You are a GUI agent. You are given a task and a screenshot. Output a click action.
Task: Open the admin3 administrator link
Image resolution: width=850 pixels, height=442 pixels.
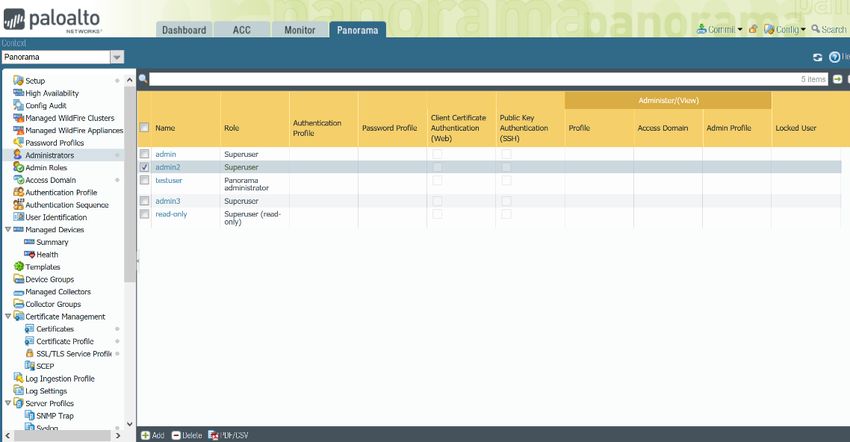168,201
